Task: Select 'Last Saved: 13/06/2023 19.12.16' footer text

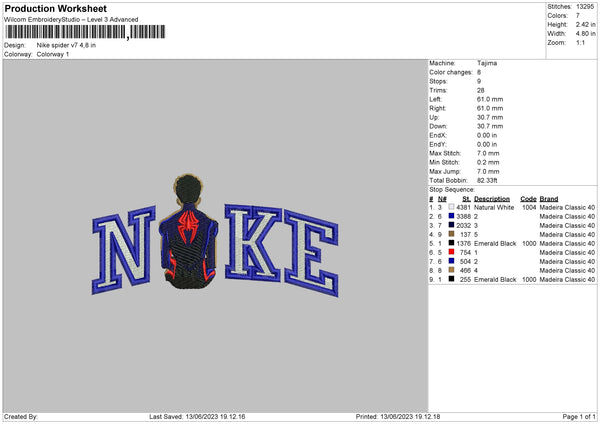Action: point(197,416)
